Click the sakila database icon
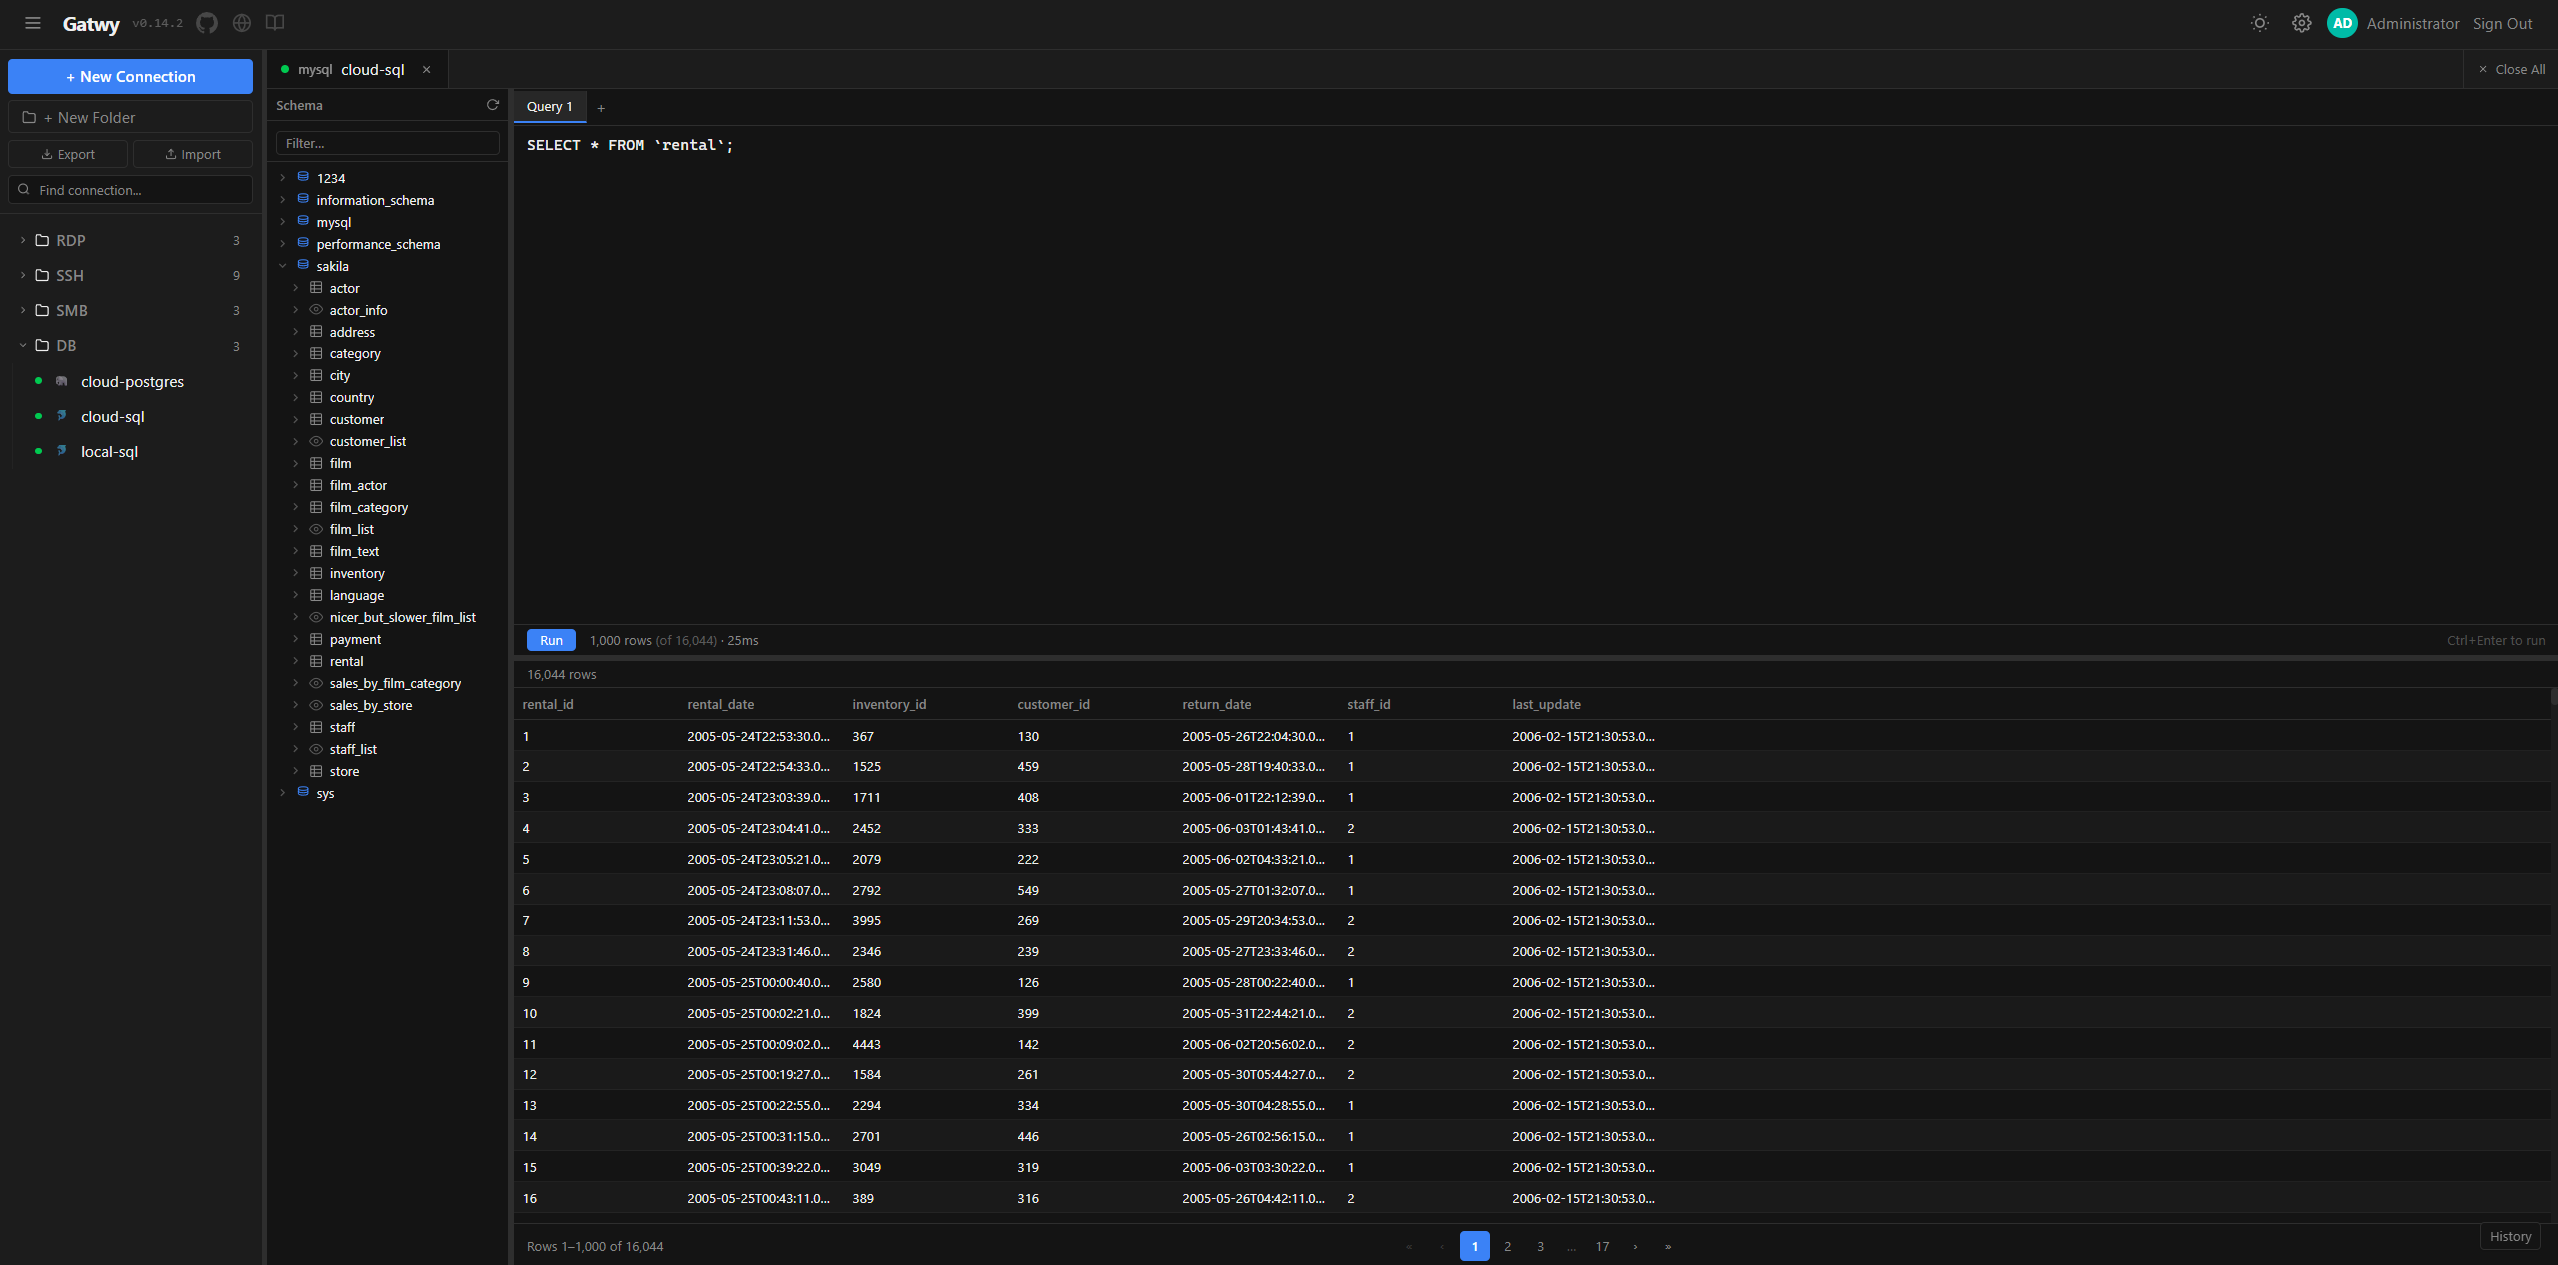Screen dimensions: 2558x1265 [303, 265]
